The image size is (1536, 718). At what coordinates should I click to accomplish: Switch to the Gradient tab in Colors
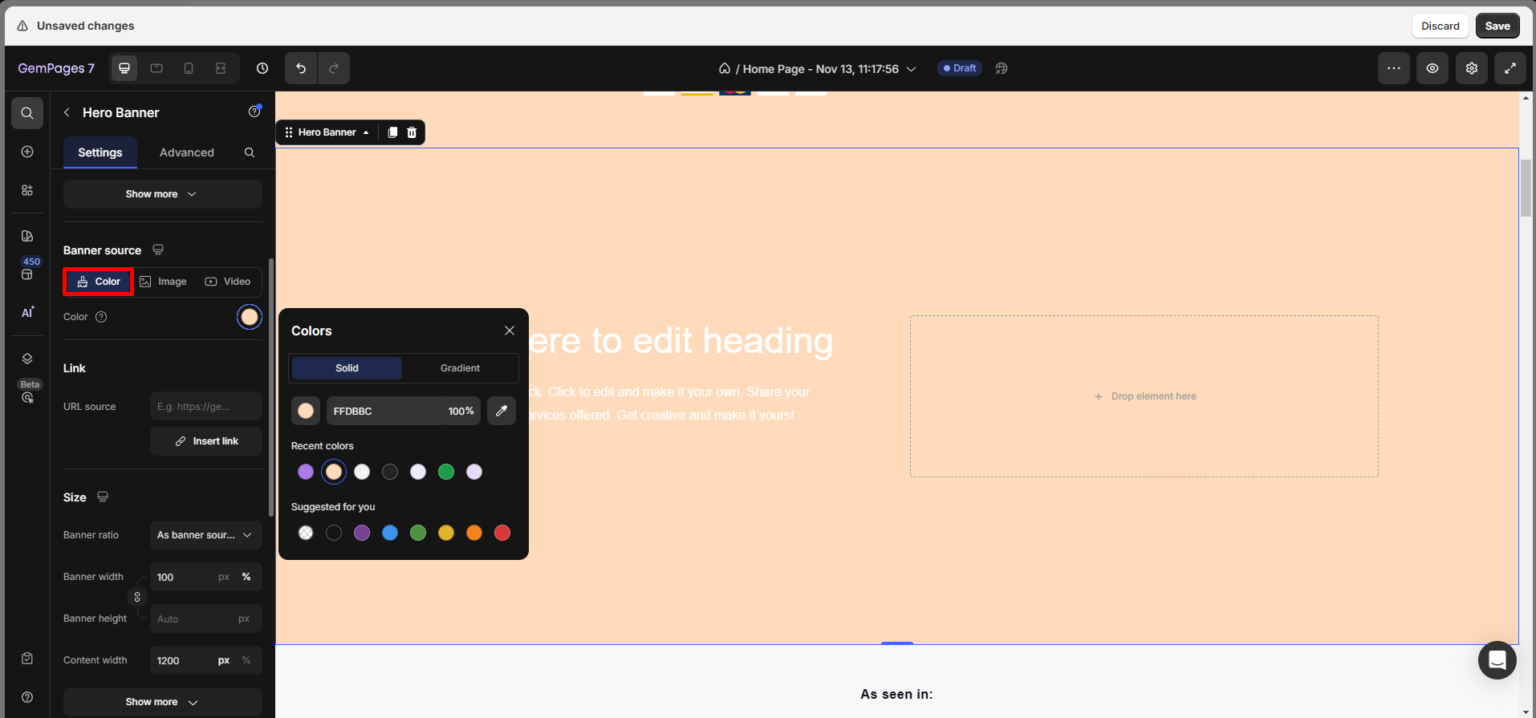tap(460, 368)
